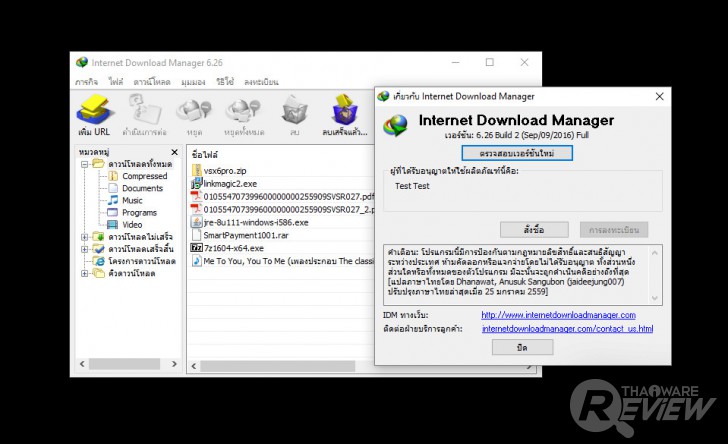The image size is (728, 444).
Task: Click the PDF icon of 0105547...SVSR027.pdf
Action: pos(196,196)
